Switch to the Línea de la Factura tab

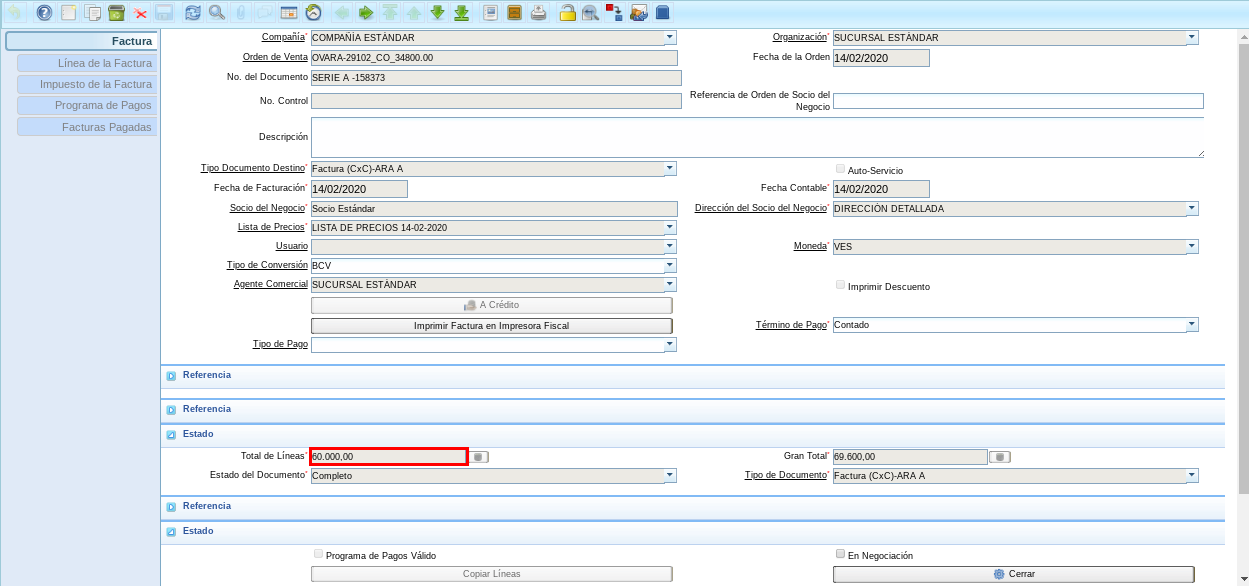[x=86, y=63]
